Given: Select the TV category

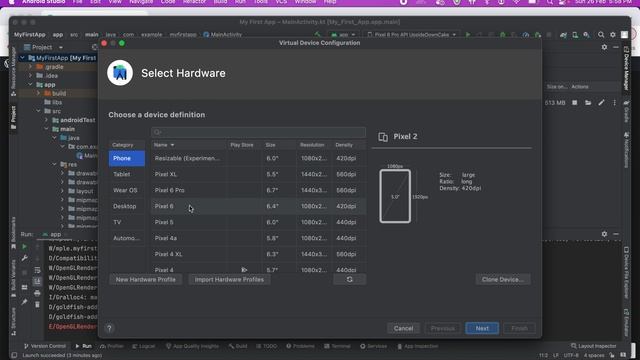Looking at the screenshot, I should (x=127, y=222).
